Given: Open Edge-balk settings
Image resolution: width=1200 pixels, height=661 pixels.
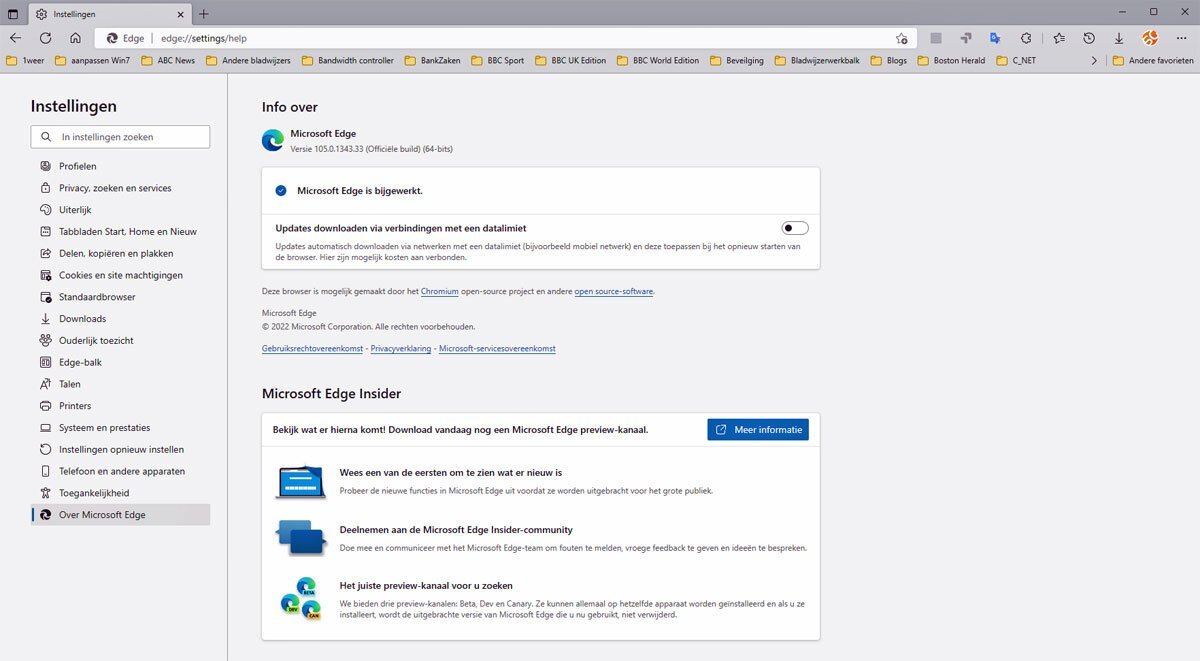Looking at the screenshot, I should (x=120, y=362).
